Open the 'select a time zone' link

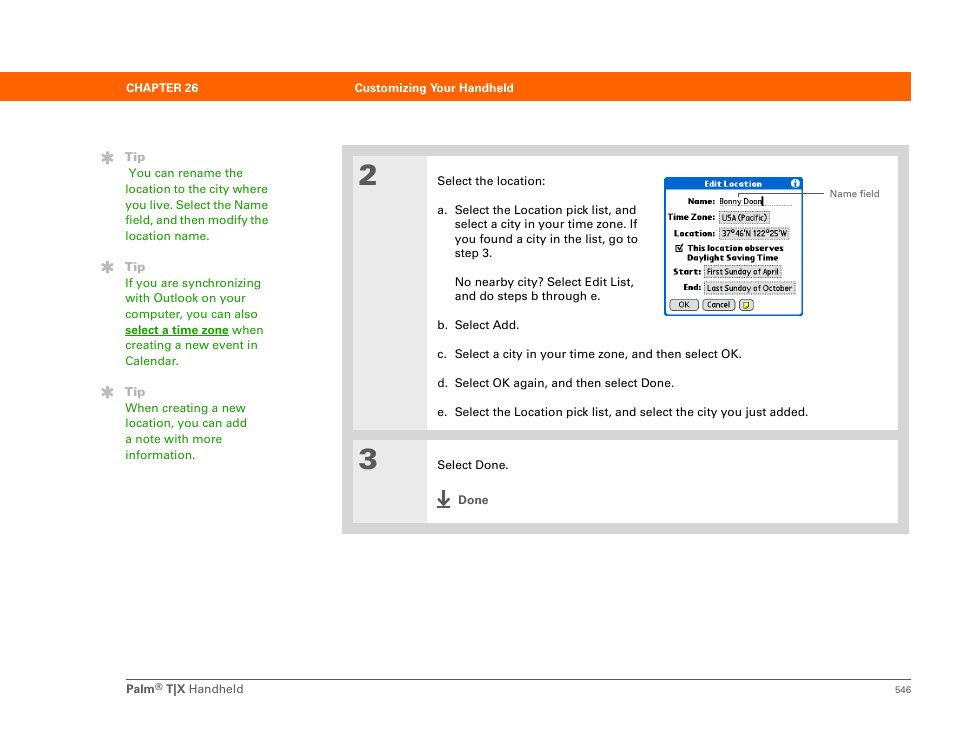tap(177, 330)
